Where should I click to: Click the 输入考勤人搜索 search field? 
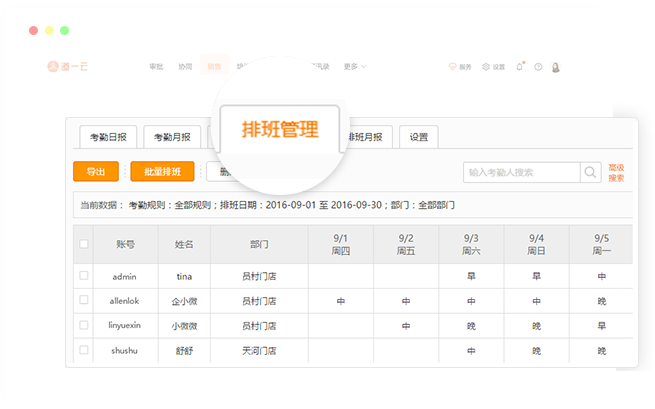click(520, 172)
